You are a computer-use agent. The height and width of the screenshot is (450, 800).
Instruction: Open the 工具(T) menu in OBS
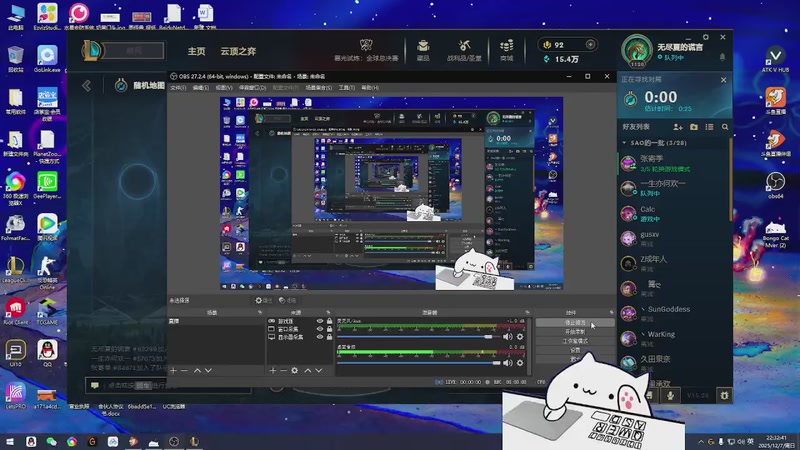pos(346,88)
